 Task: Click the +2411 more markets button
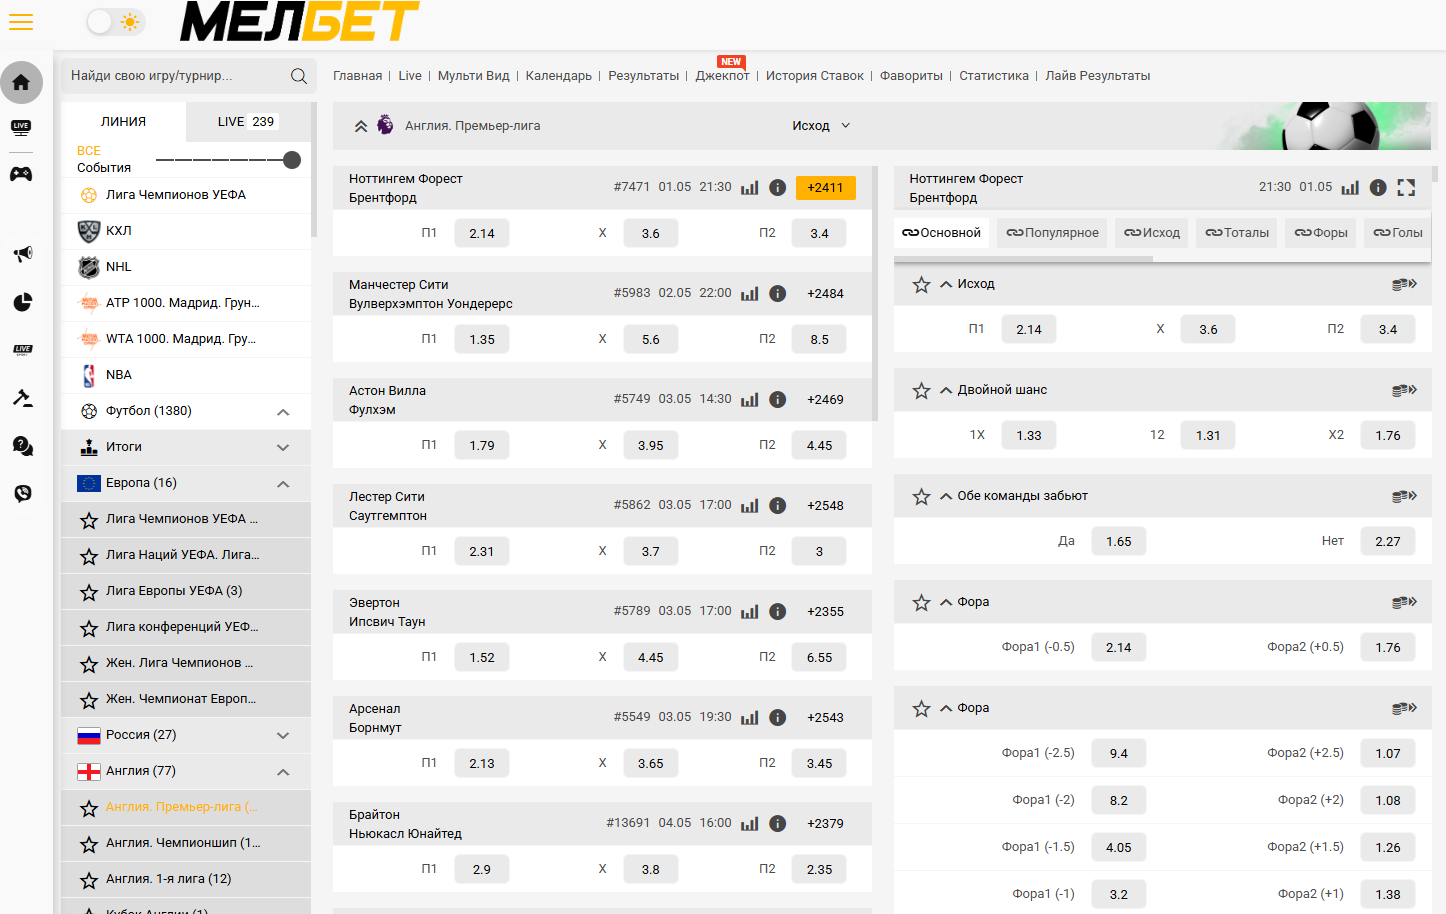pyautogui.click(x=825, y=188)
